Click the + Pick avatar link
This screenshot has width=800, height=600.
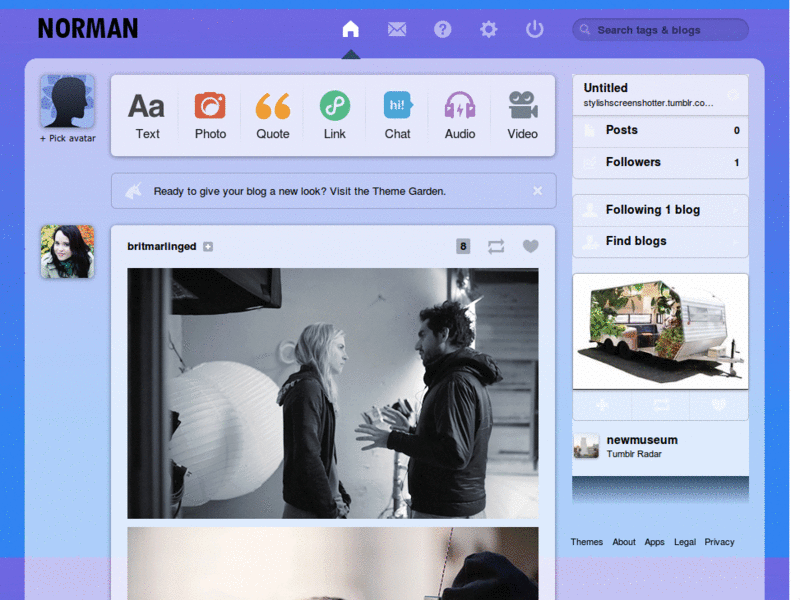click(67, 138)
